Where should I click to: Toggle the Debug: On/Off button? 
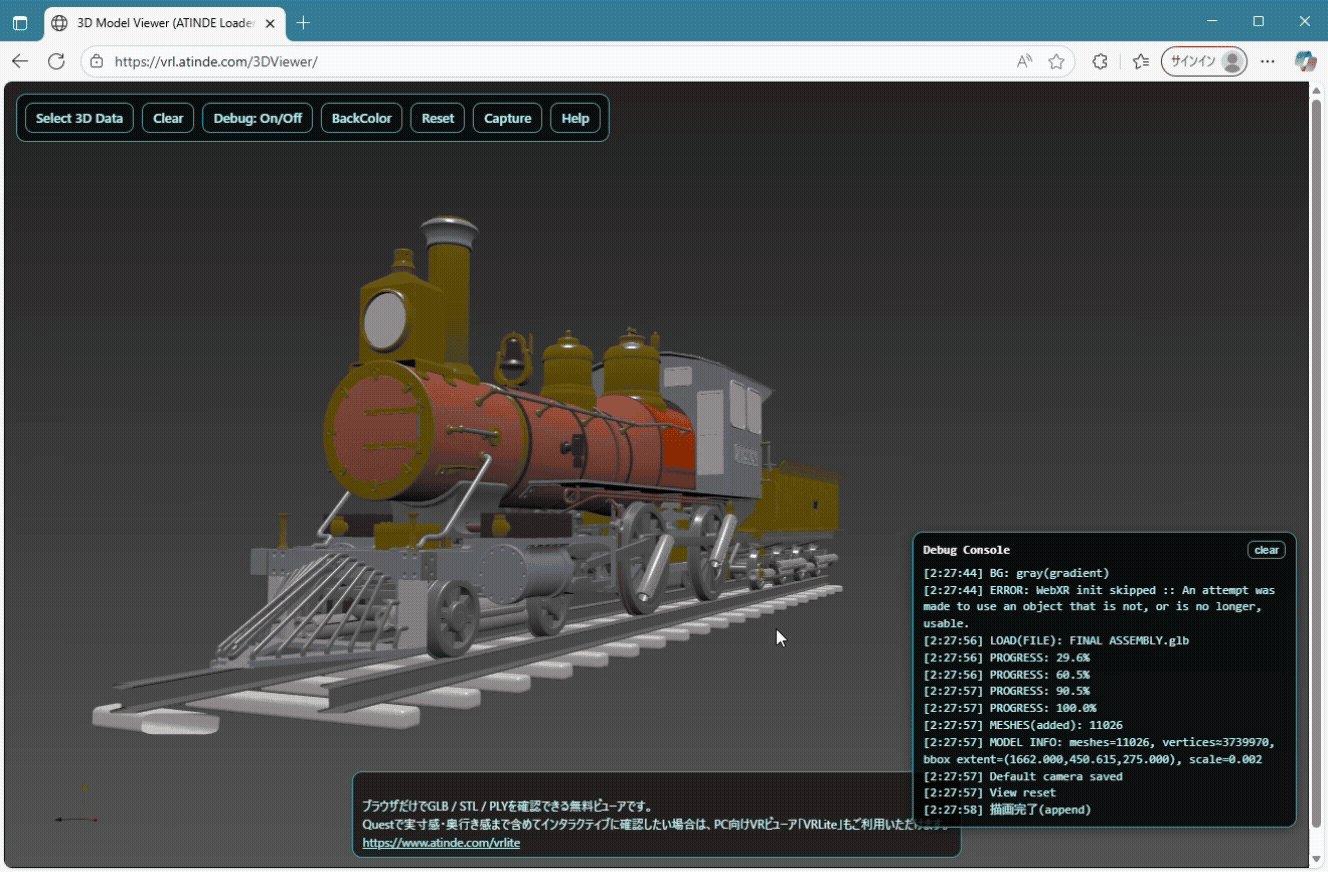click(x=257, y=118)
